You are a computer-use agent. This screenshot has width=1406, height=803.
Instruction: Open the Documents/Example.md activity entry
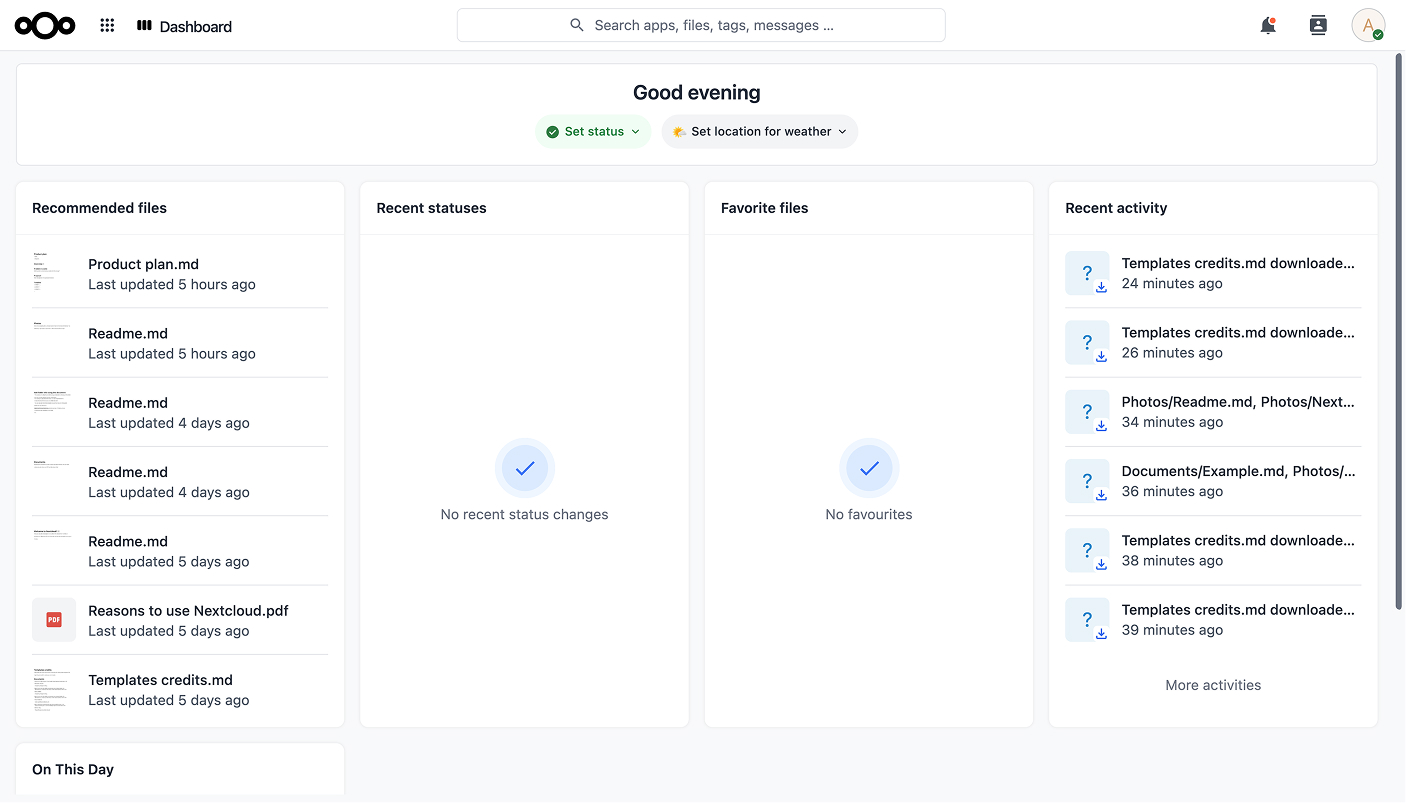point(1213,481)
